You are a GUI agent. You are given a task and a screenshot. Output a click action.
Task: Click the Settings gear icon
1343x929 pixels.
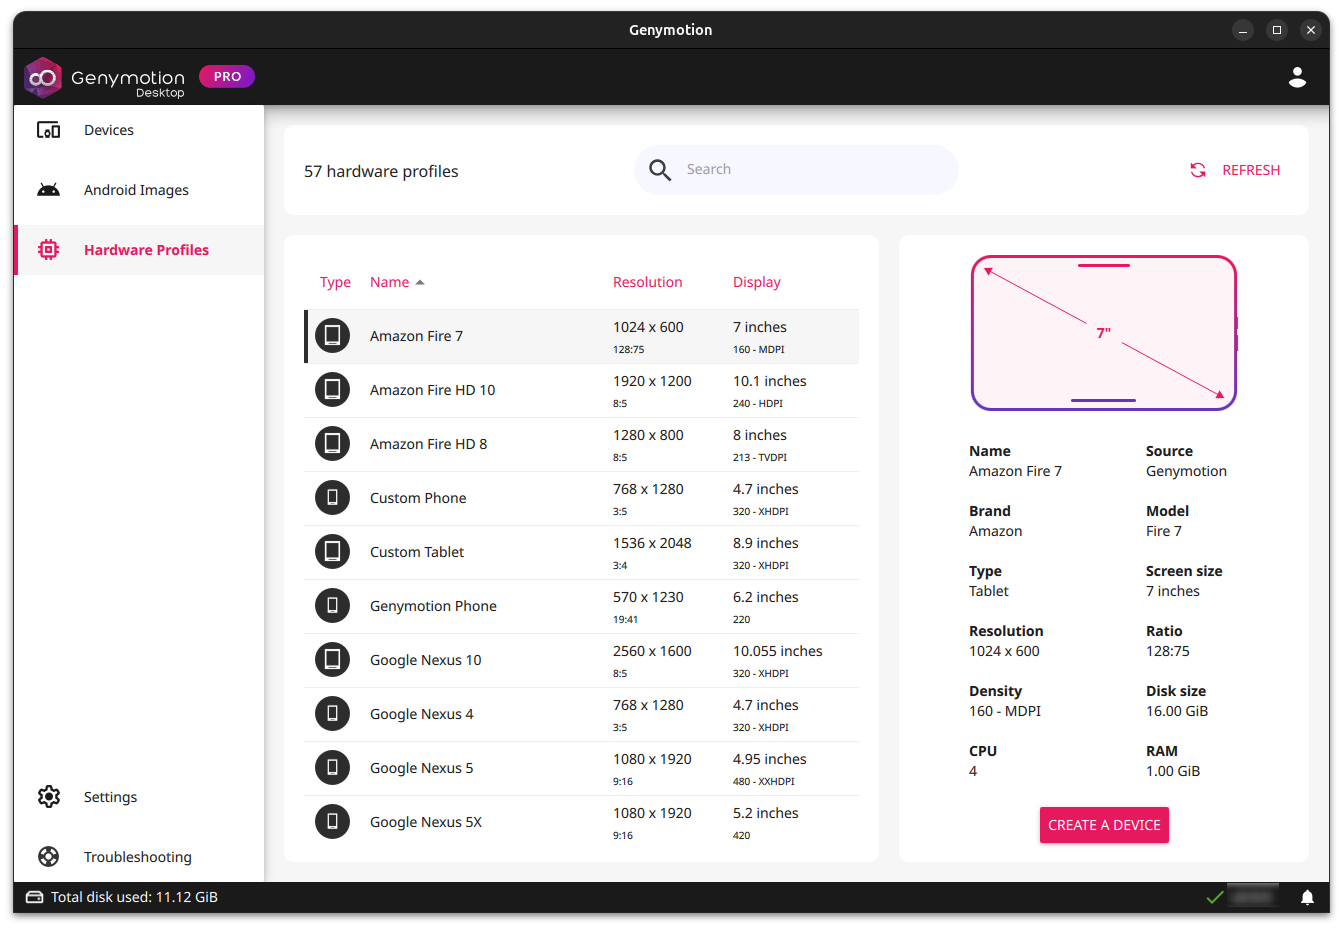pyautogui.click(x=49, y=797)
